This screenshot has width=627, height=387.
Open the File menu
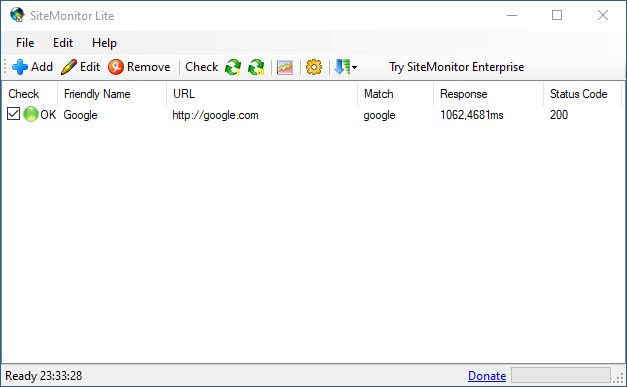[x=25, y=43]
